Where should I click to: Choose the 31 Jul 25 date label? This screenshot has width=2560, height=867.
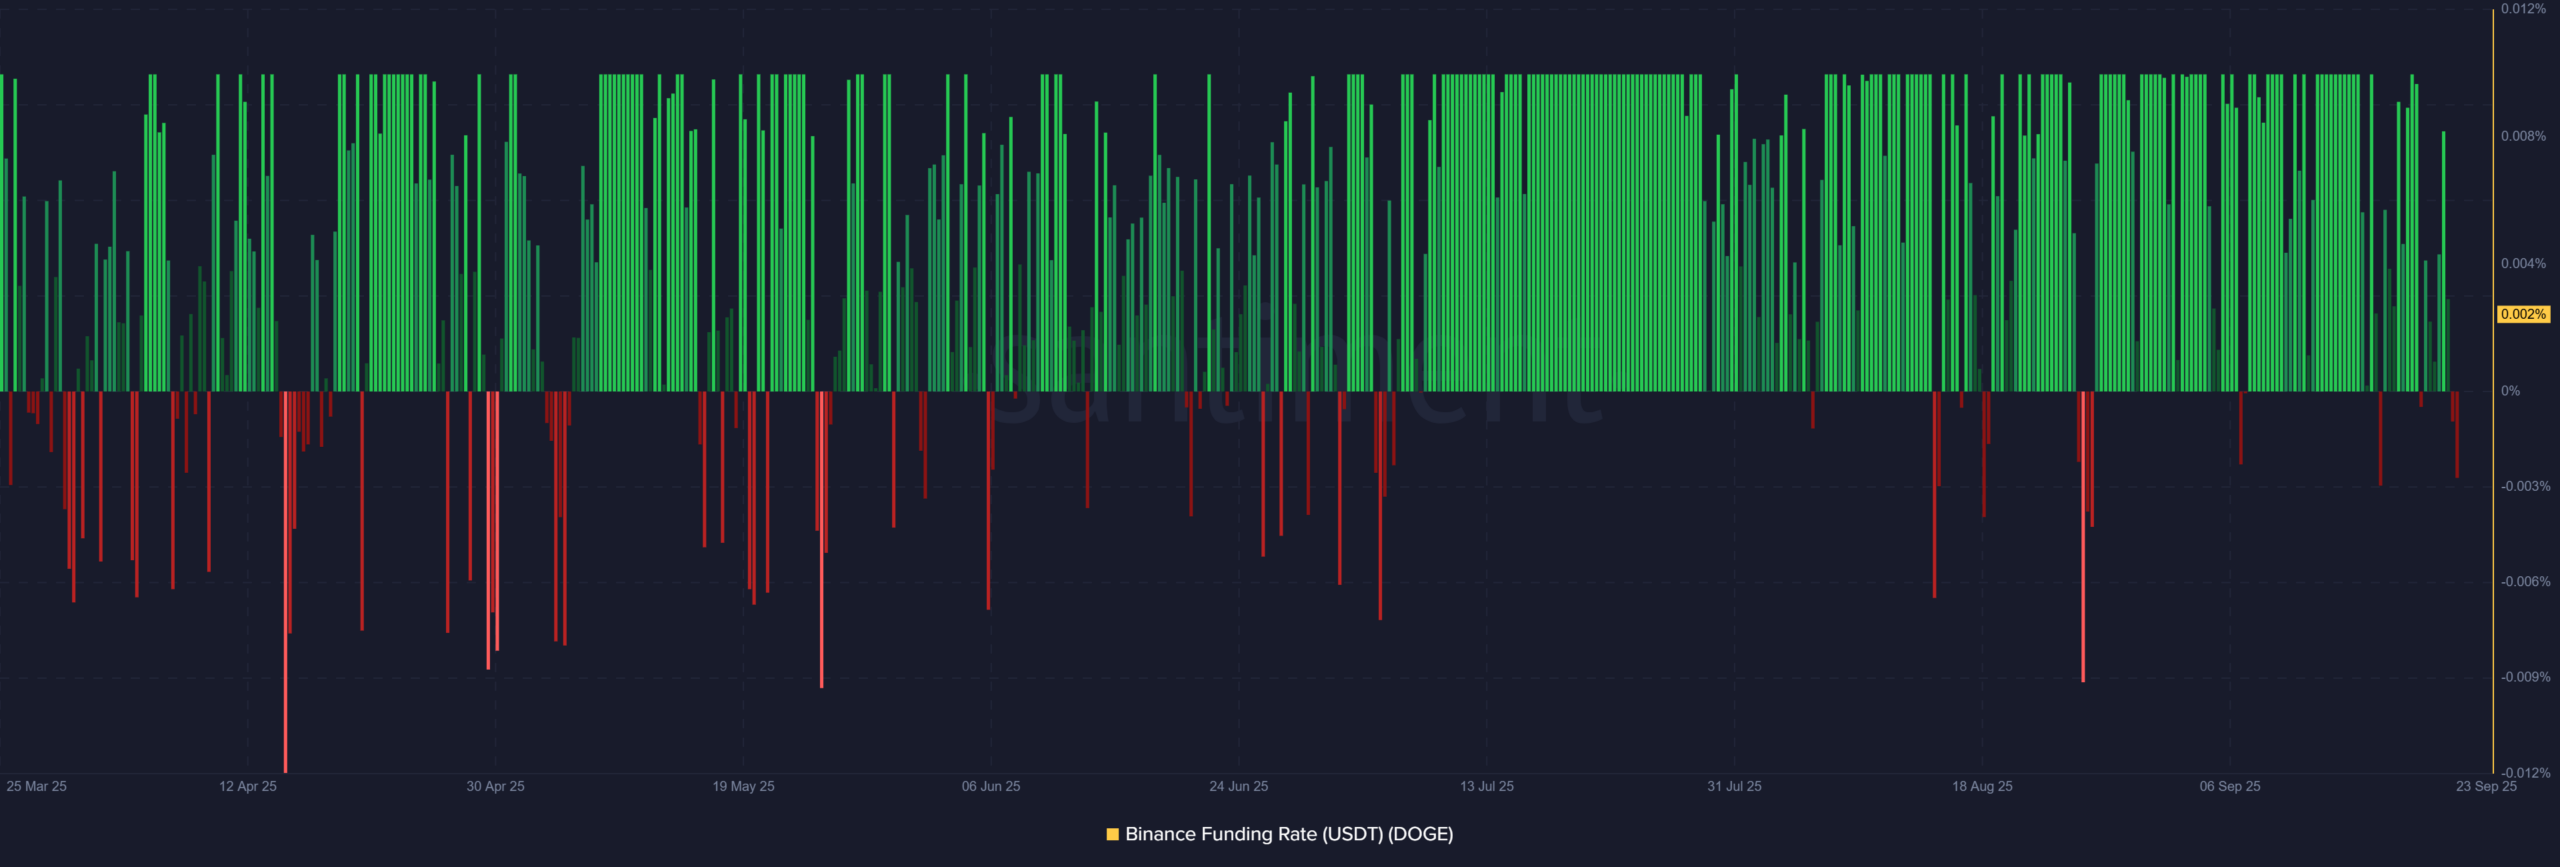pyautogui.click(x=1734, y=786)
